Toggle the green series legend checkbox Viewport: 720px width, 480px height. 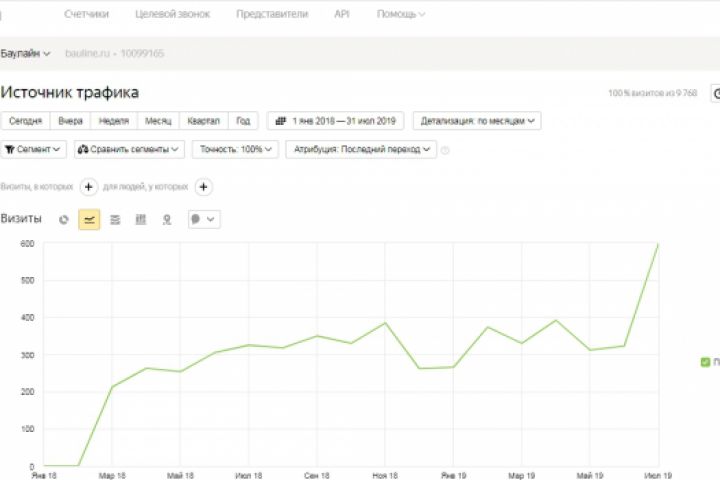point(704,362)
